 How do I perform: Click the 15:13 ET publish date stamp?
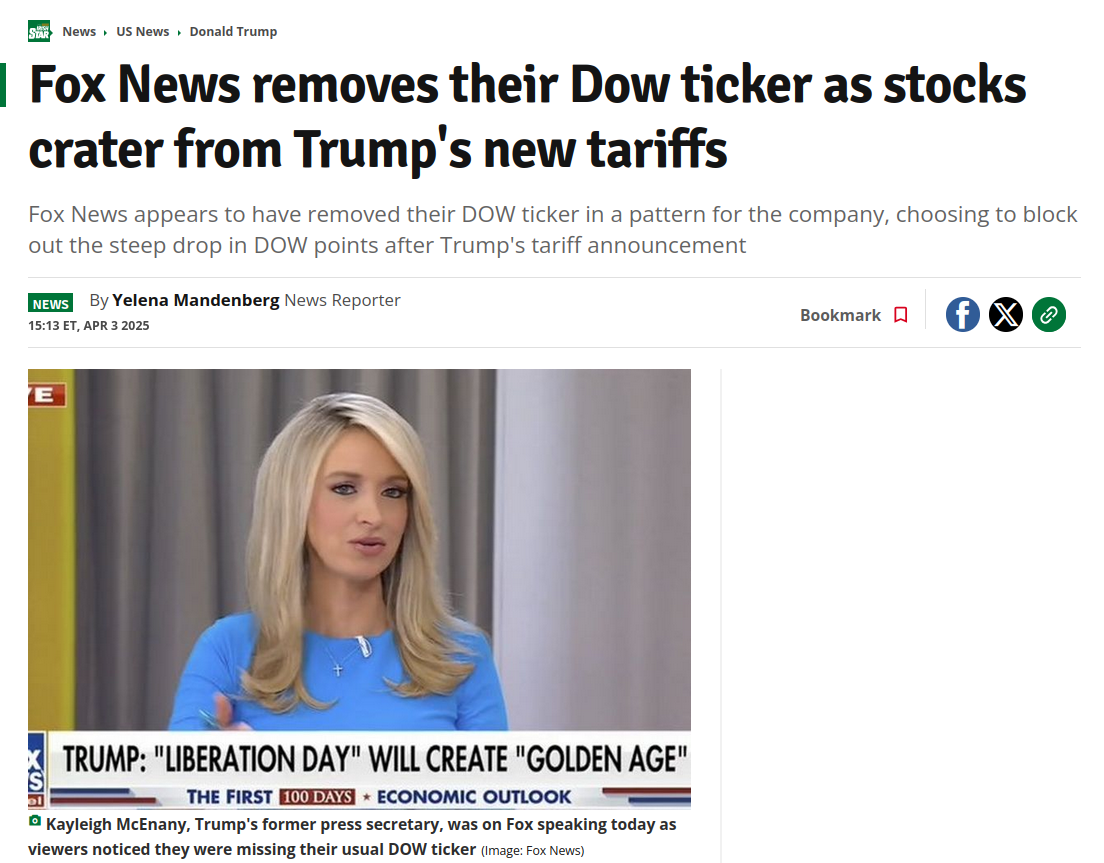(89, 326)
